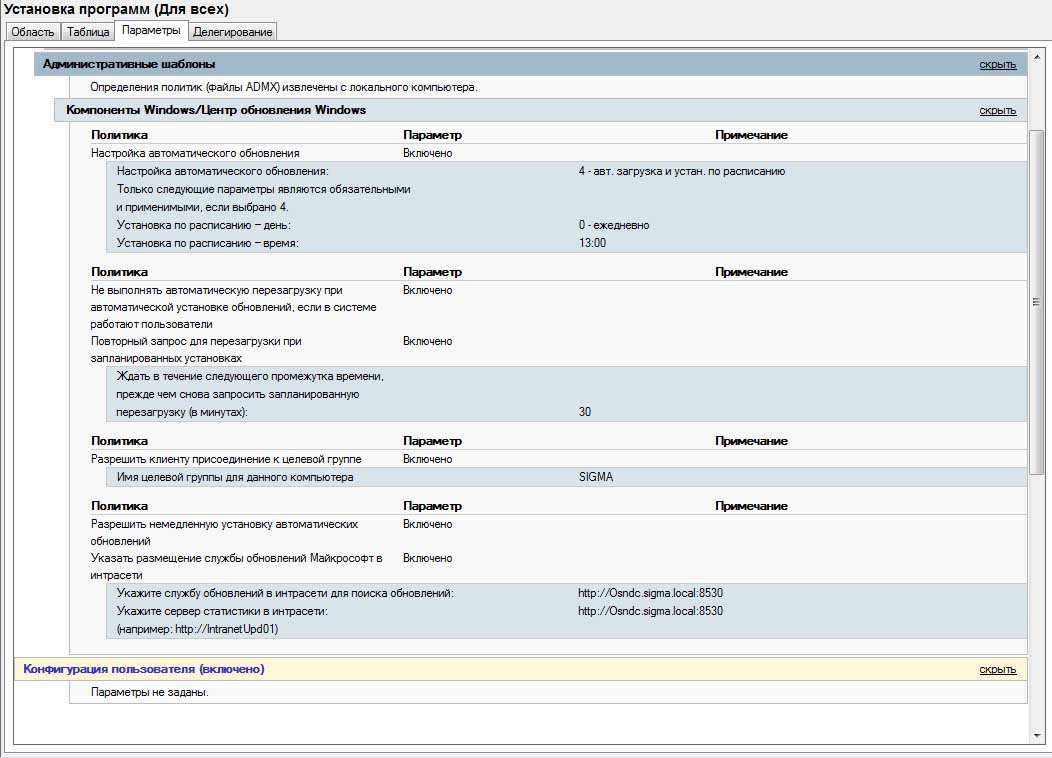Click Установка по расписанию – время label

click(x=207, y=243)
